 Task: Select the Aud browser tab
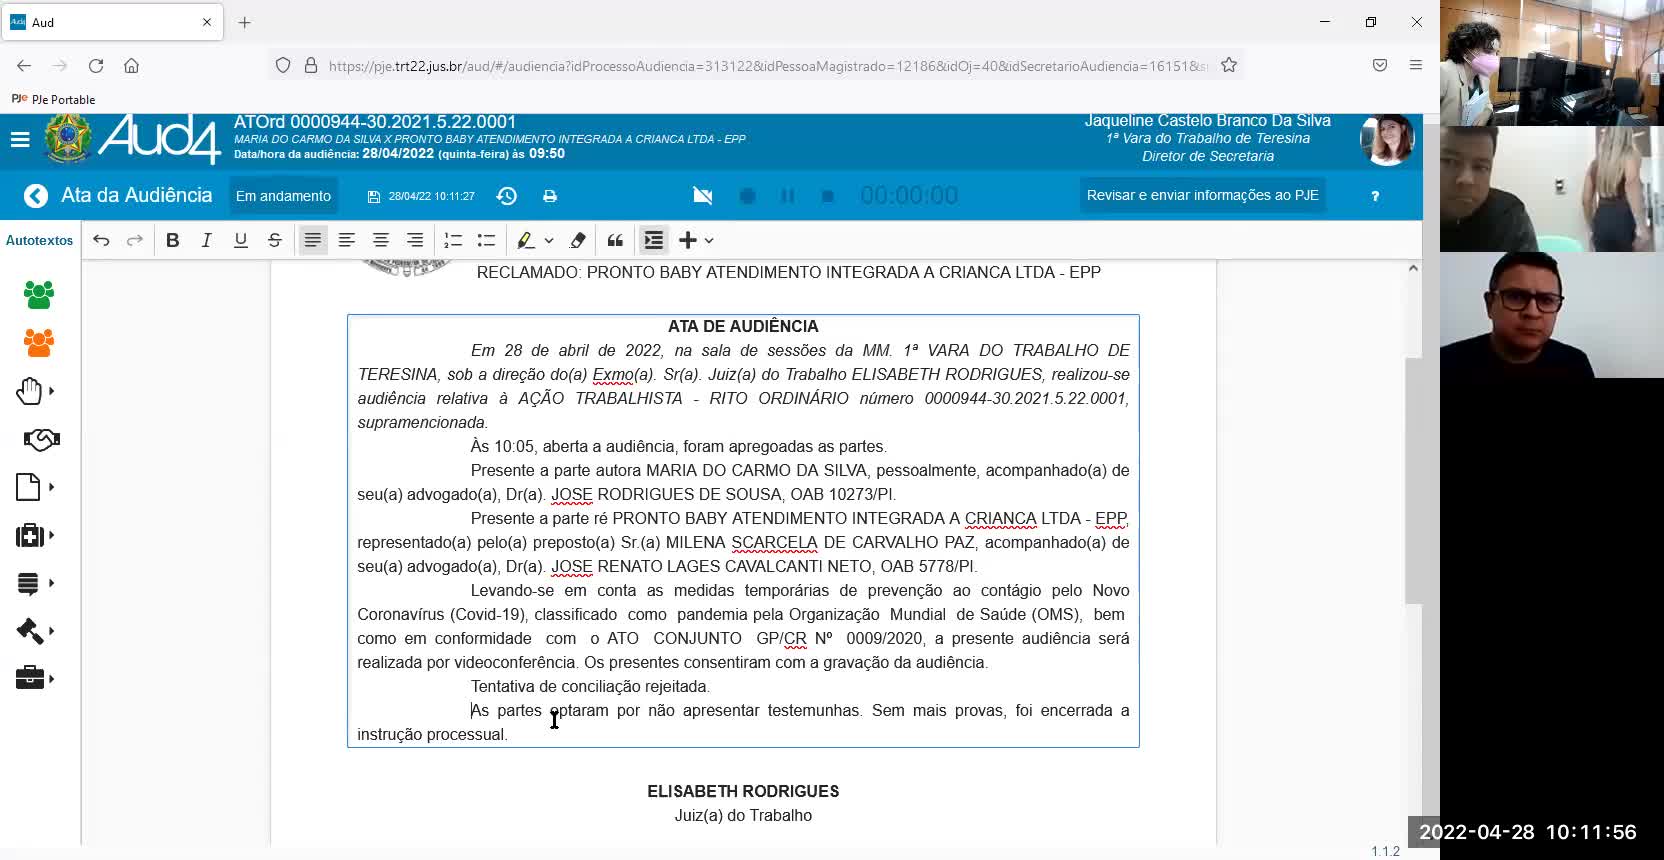(x=112, y=22)
